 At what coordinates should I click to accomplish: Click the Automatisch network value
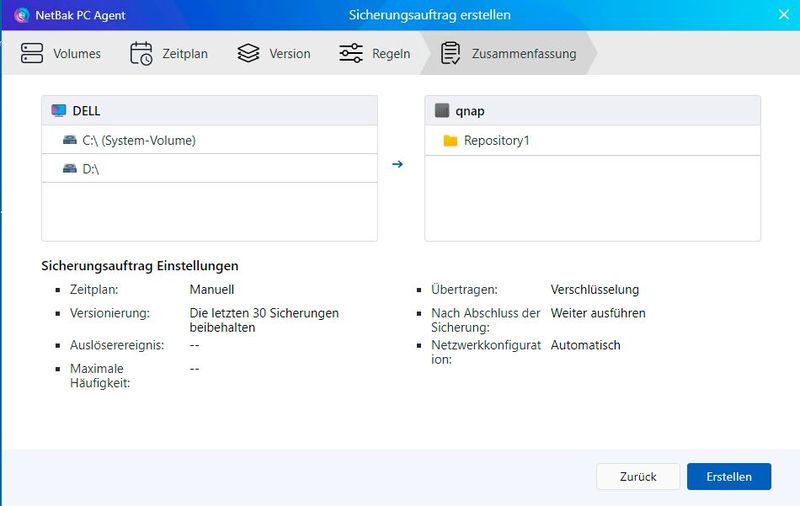pos(585,345)
